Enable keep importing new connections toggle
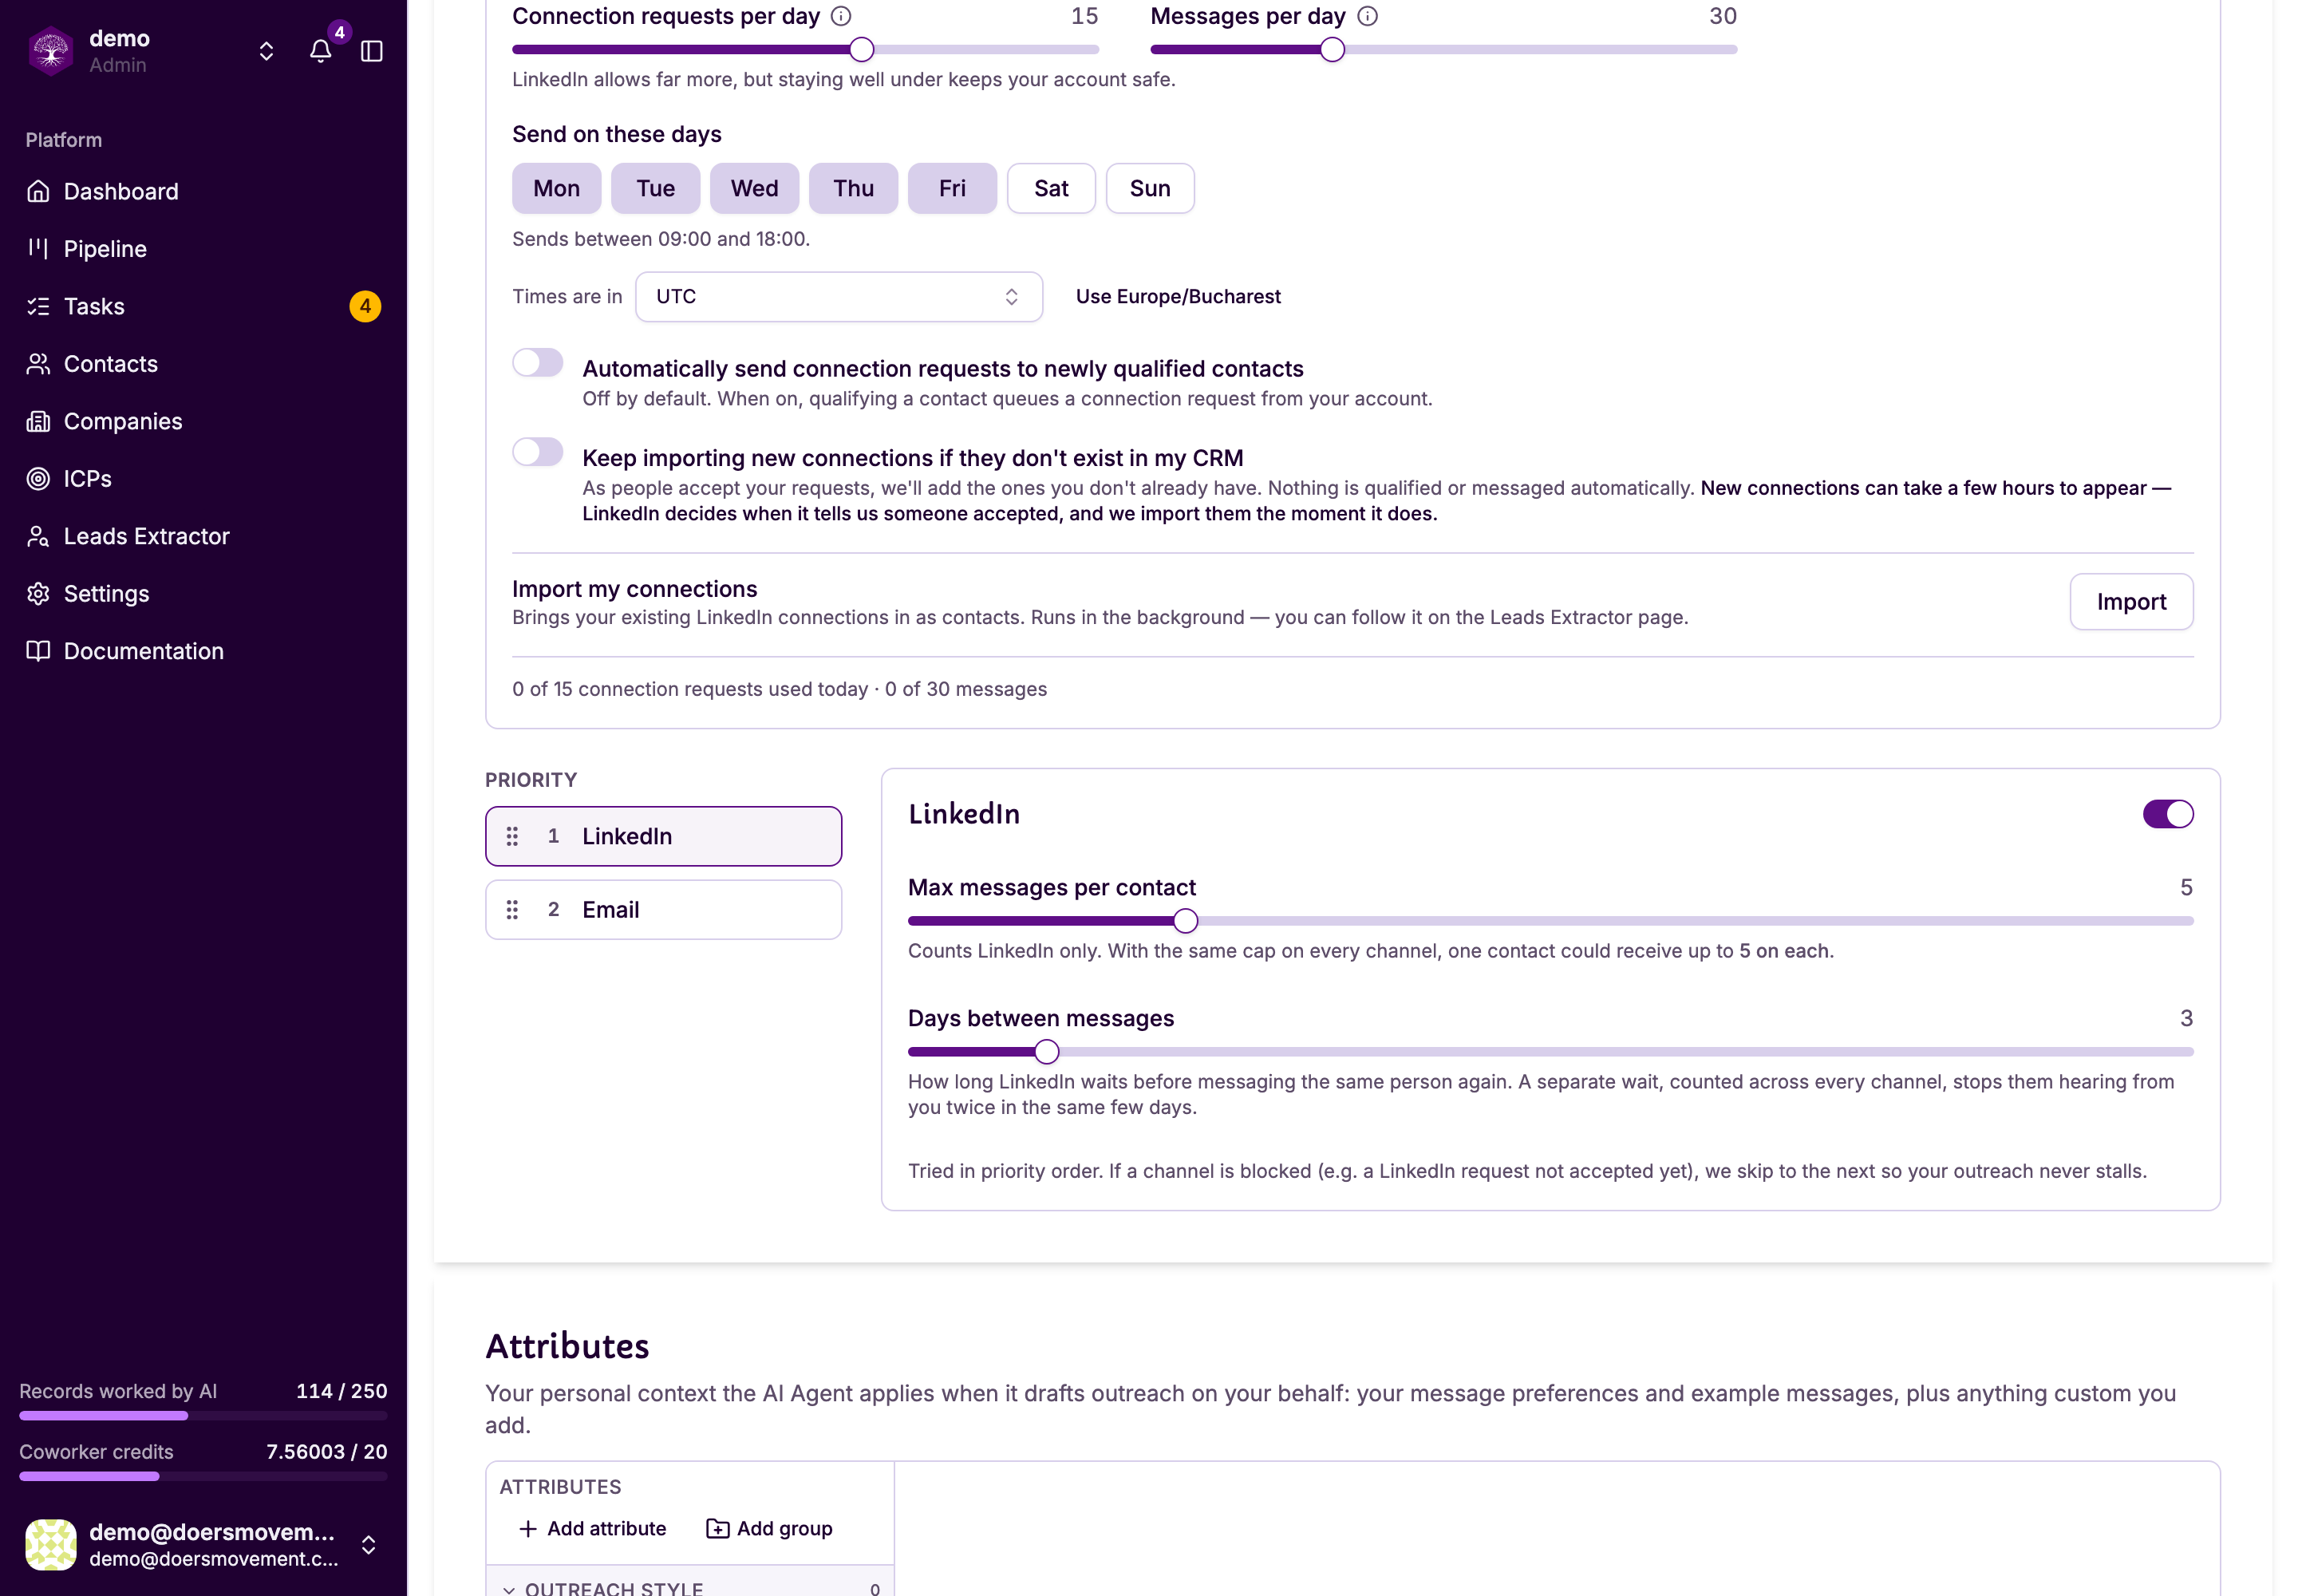 pyautogui.click(x=538, y=452)
